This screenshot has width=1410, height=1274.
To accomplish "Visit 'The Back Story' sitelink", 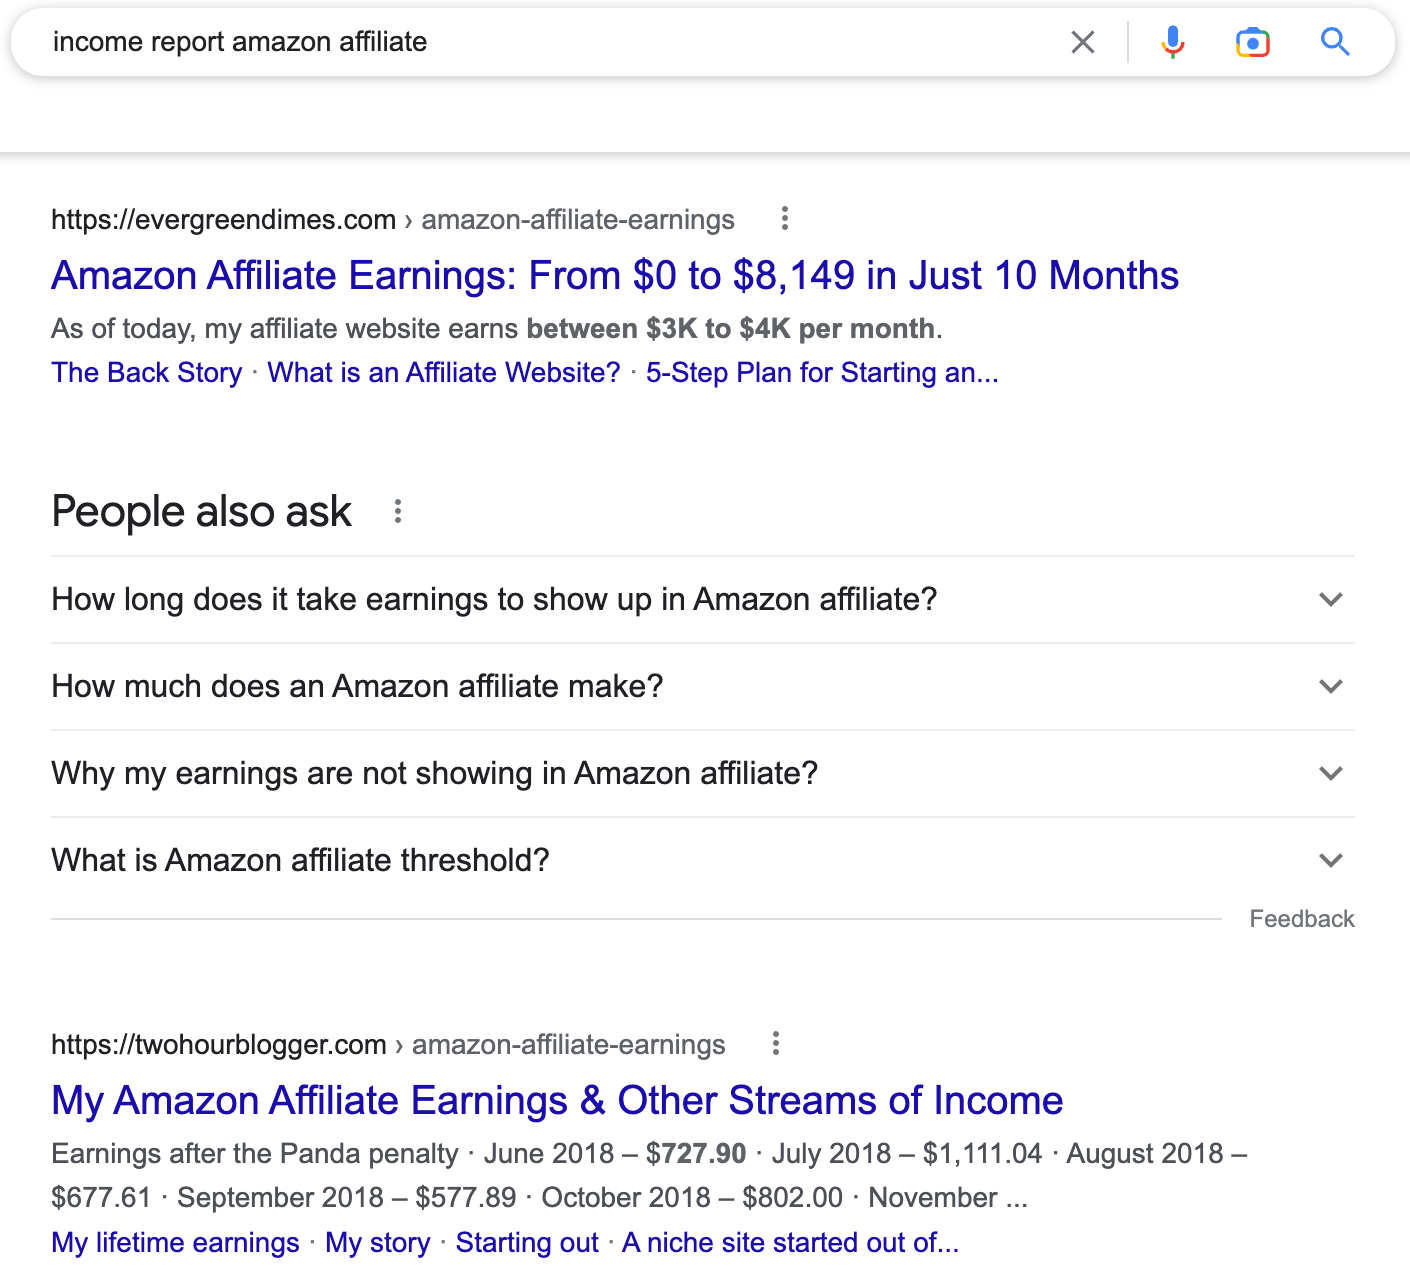I will [146, 372].
